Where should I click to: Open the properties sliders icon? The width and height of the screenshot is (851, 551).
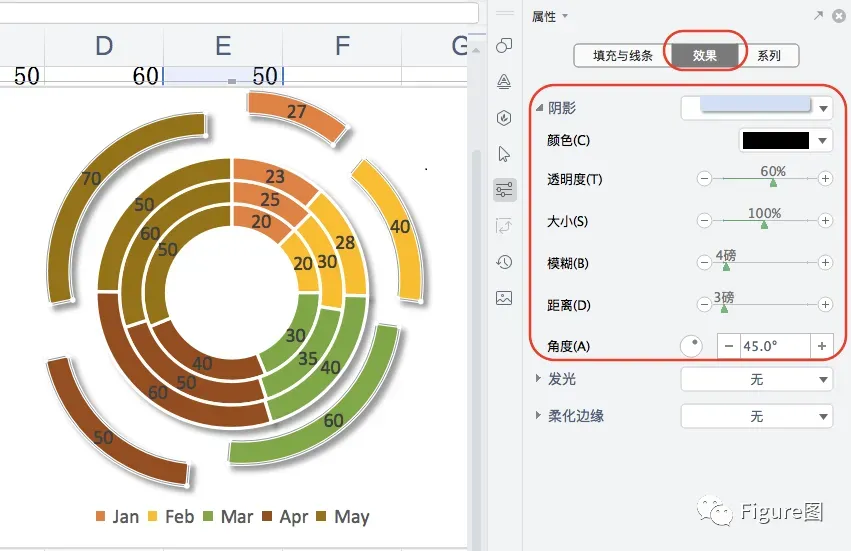504,190
